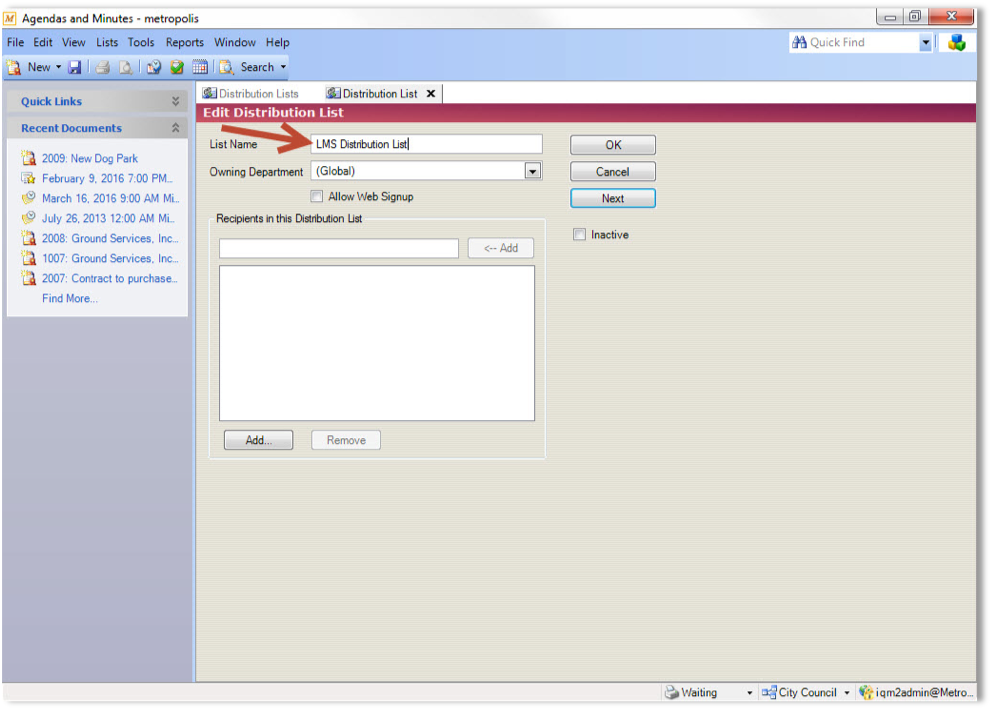
Task: Click the Search toolbar icon
Action: point(226,67)
